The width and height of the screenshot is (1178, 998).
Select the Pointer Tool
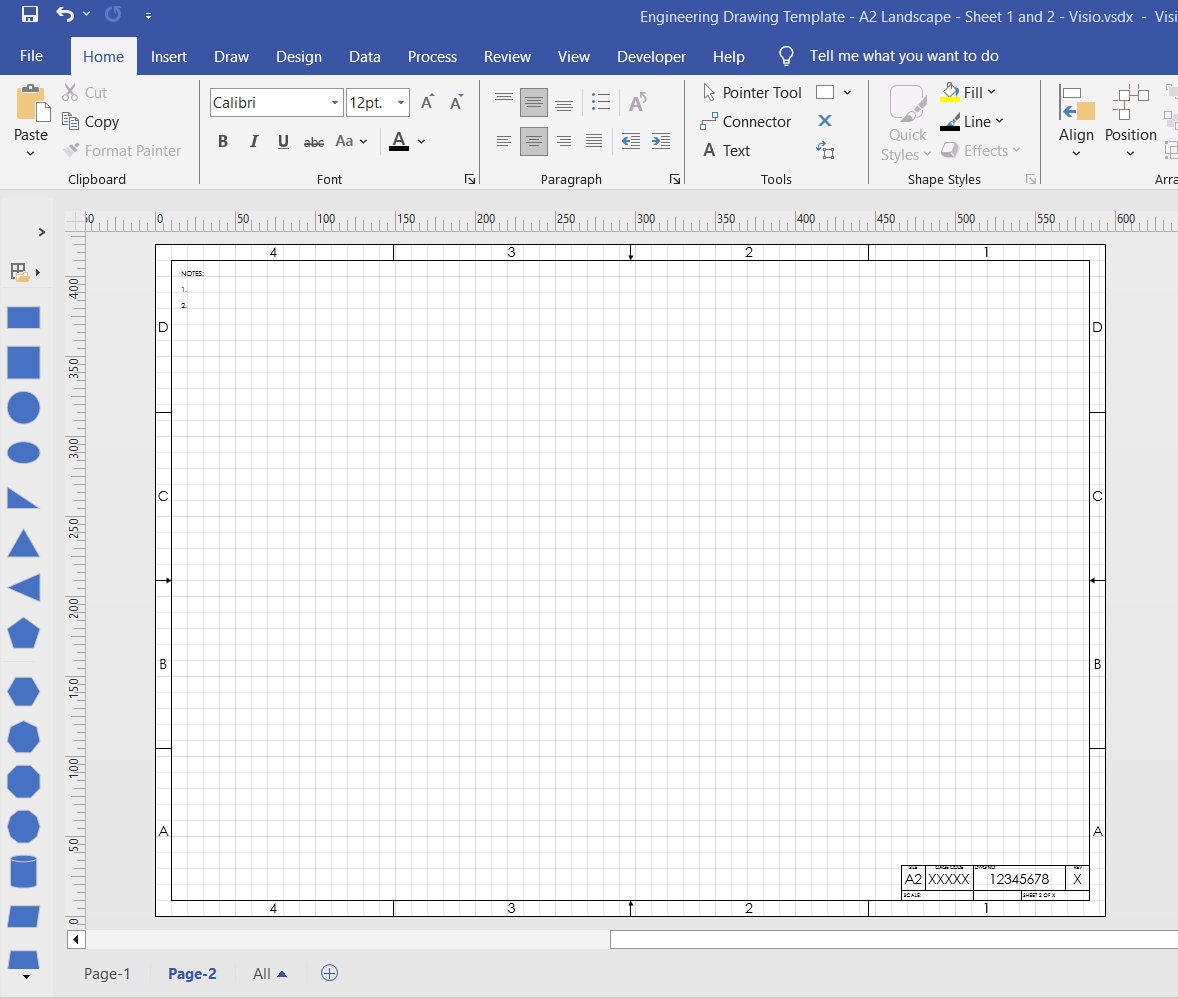(x=751, y=92)
